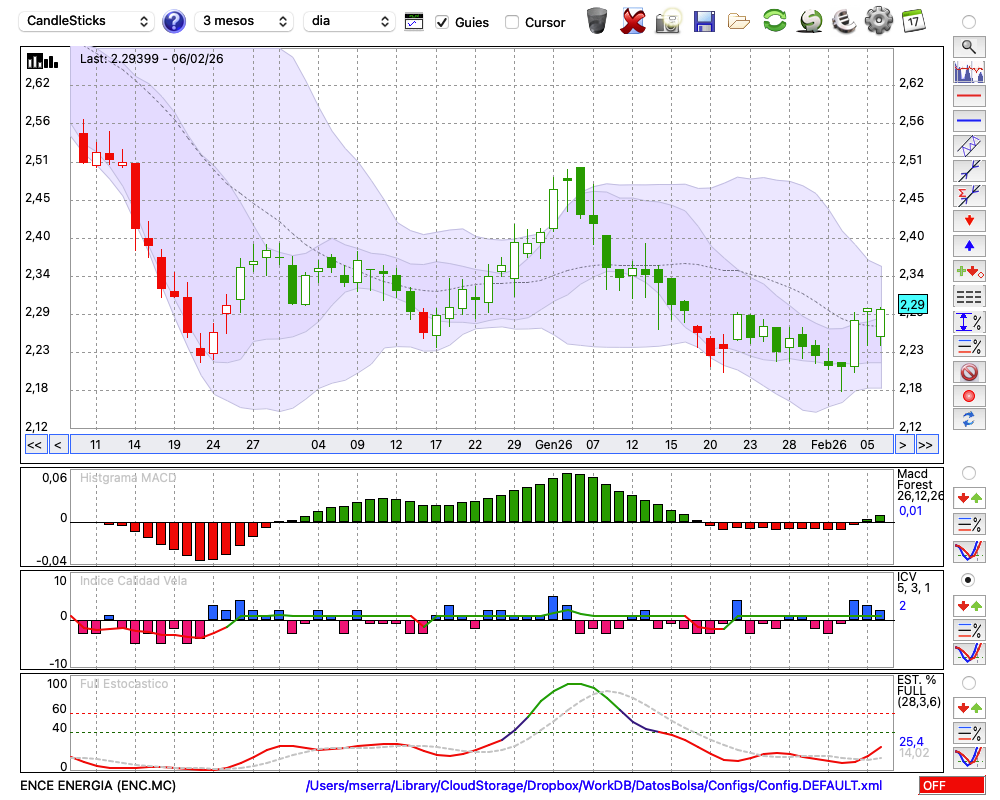1000x800 pixels.
Task: Click MACD panel lines-percent button
Action: click(x=969, y=524)
